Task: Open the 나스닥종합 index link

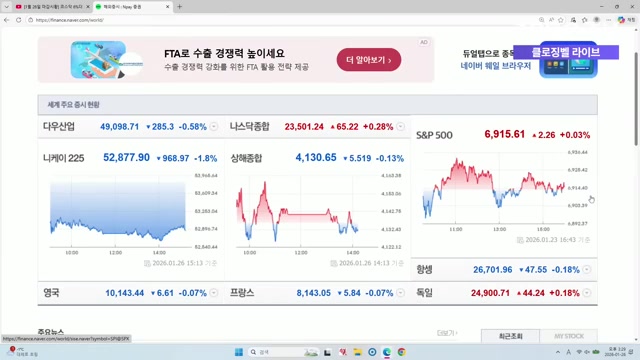Action: 249,127
